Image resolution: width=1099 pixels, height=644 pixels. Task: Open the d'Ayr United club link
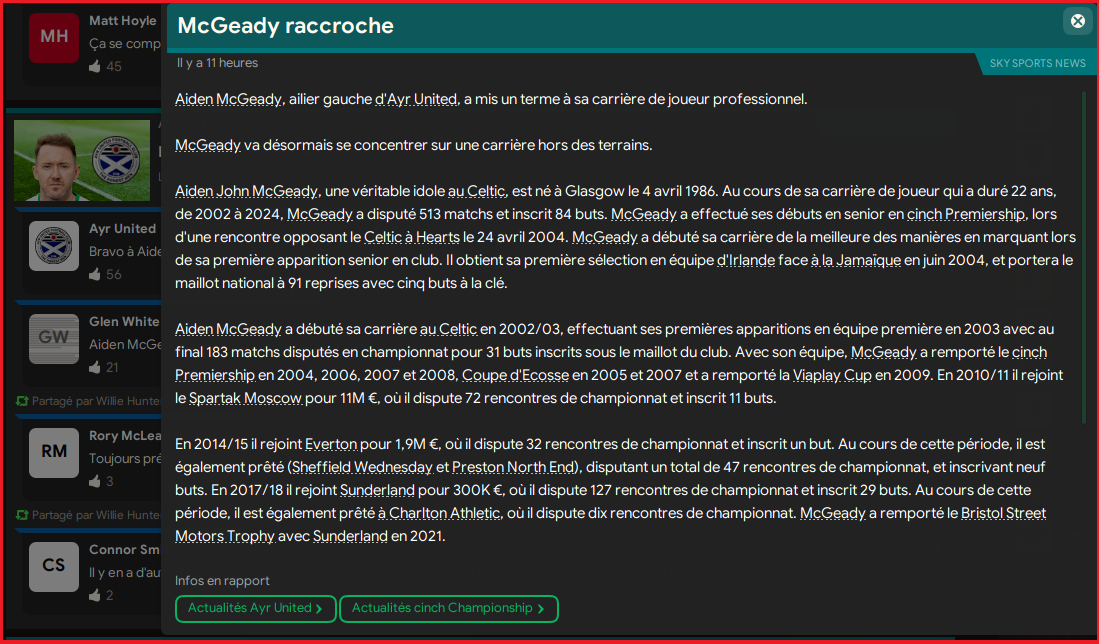tap(416, 100)
